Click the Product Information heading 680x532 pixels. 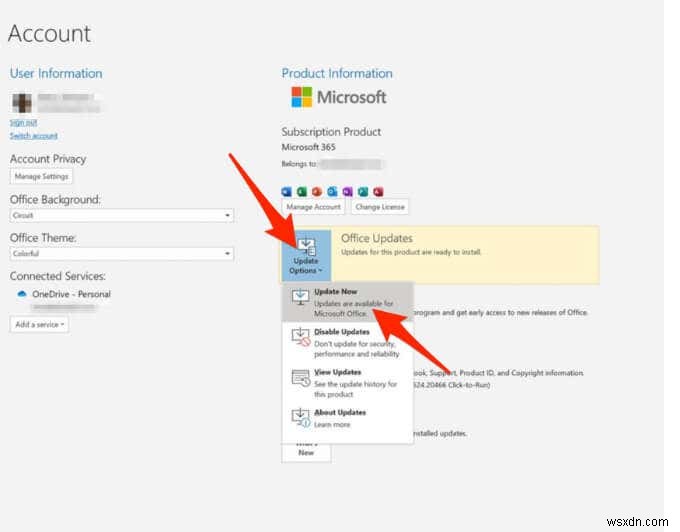click(x=337, y=73)
